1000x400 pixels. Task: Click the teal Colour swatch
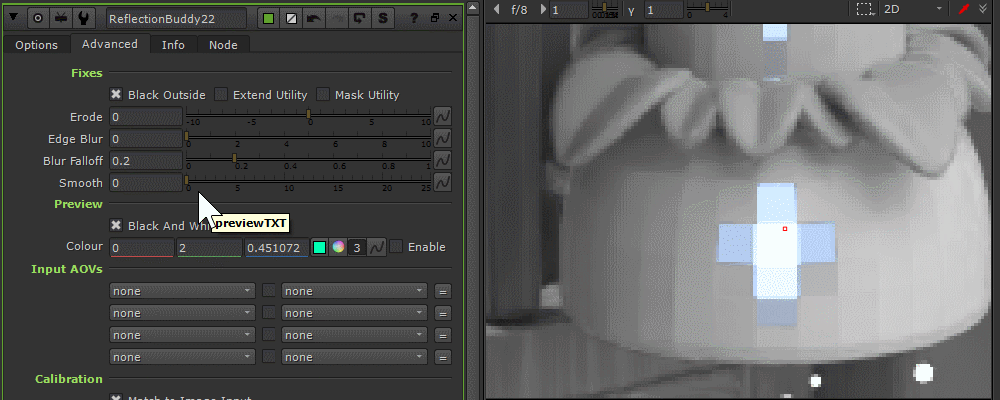[320, 247]
